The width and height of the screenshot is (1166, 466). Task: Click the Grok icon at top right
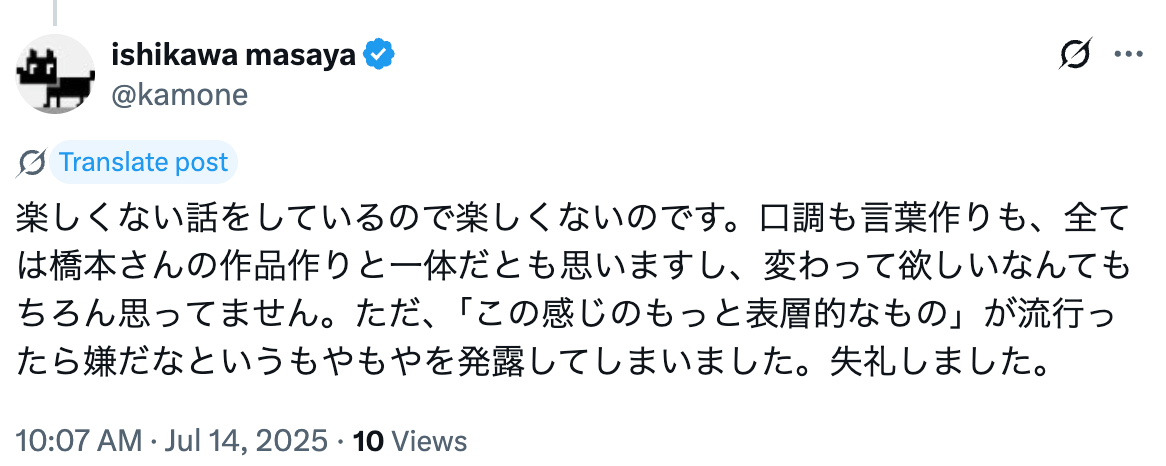click(x=1075, y=56)
